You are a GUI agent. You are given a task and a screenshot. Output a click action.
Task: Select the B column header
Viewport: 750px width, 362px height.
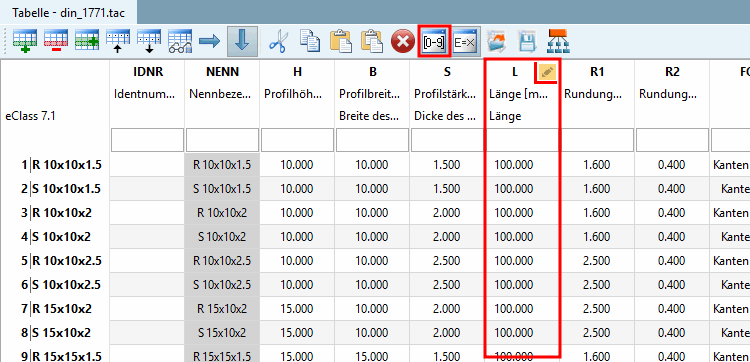coord(373,72)
